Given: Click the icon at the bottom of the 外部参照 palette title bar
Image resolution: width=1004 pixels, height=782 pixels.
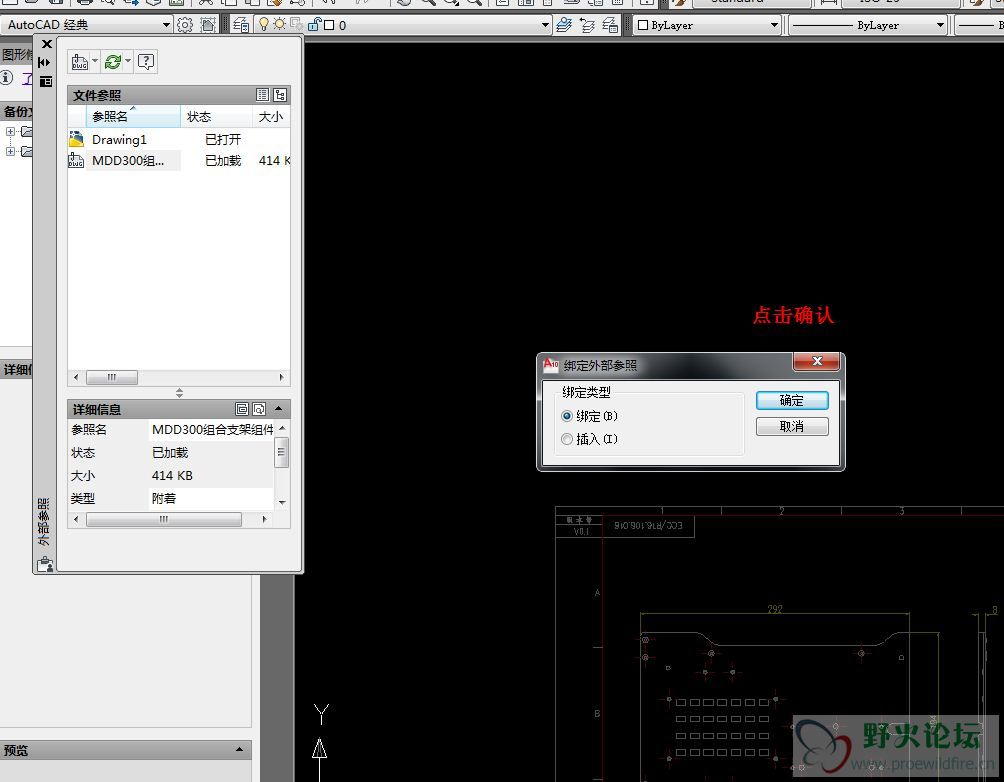Looking at the screenshot, I should tap(45, 564).
